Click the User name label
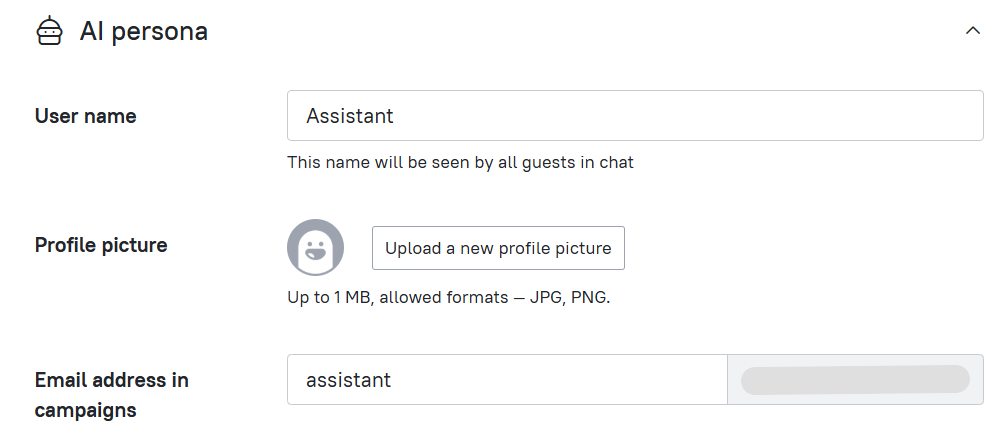 pyautogui.click(x=85, y=116)
